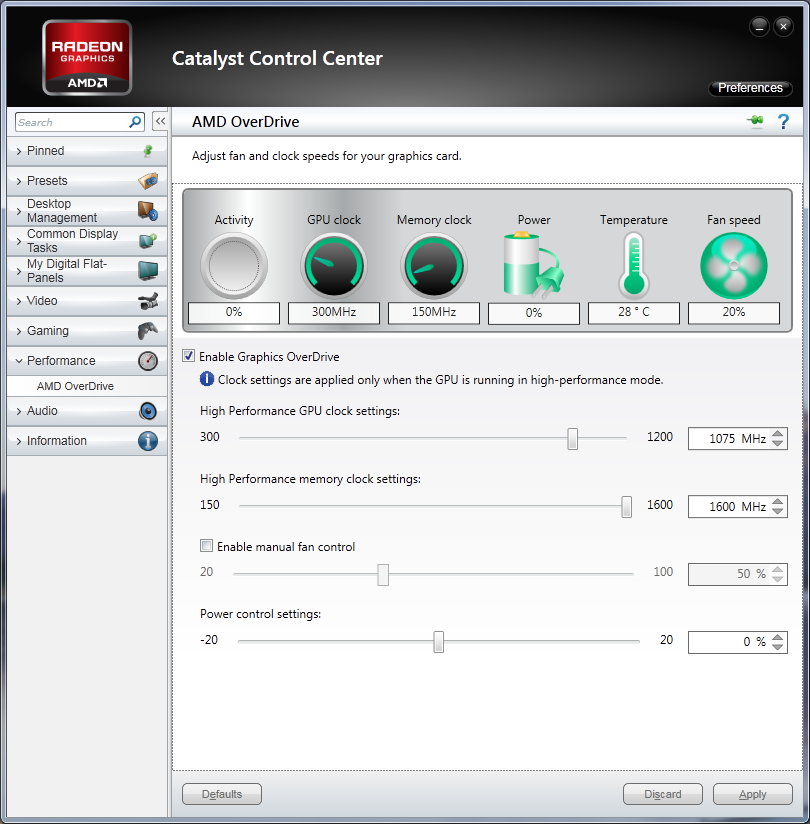Decrease the GPU clock with the down arrow
The width and height of the screenshot is (810, 824).
(778, 444)
